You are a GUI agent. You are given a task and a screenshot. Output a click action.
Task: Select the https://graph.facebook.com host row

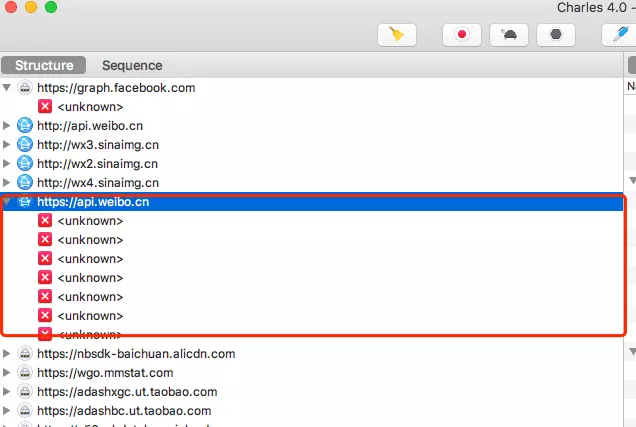click(x=312, y=88)
